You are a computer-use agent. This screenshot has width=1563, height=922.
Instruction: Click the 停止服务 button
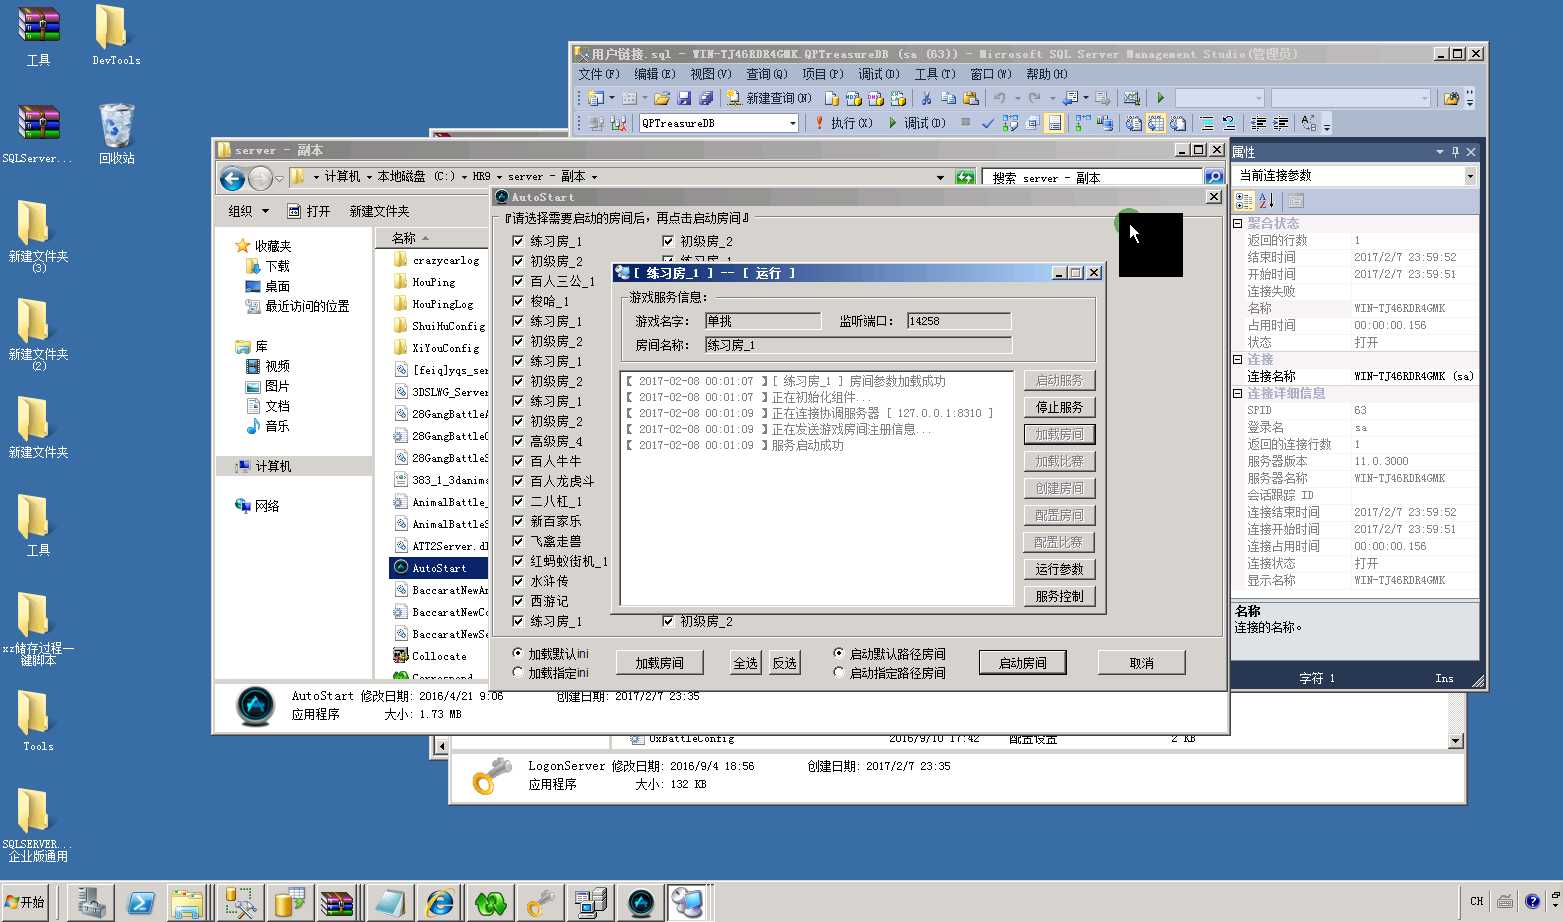pos(1059,407)
